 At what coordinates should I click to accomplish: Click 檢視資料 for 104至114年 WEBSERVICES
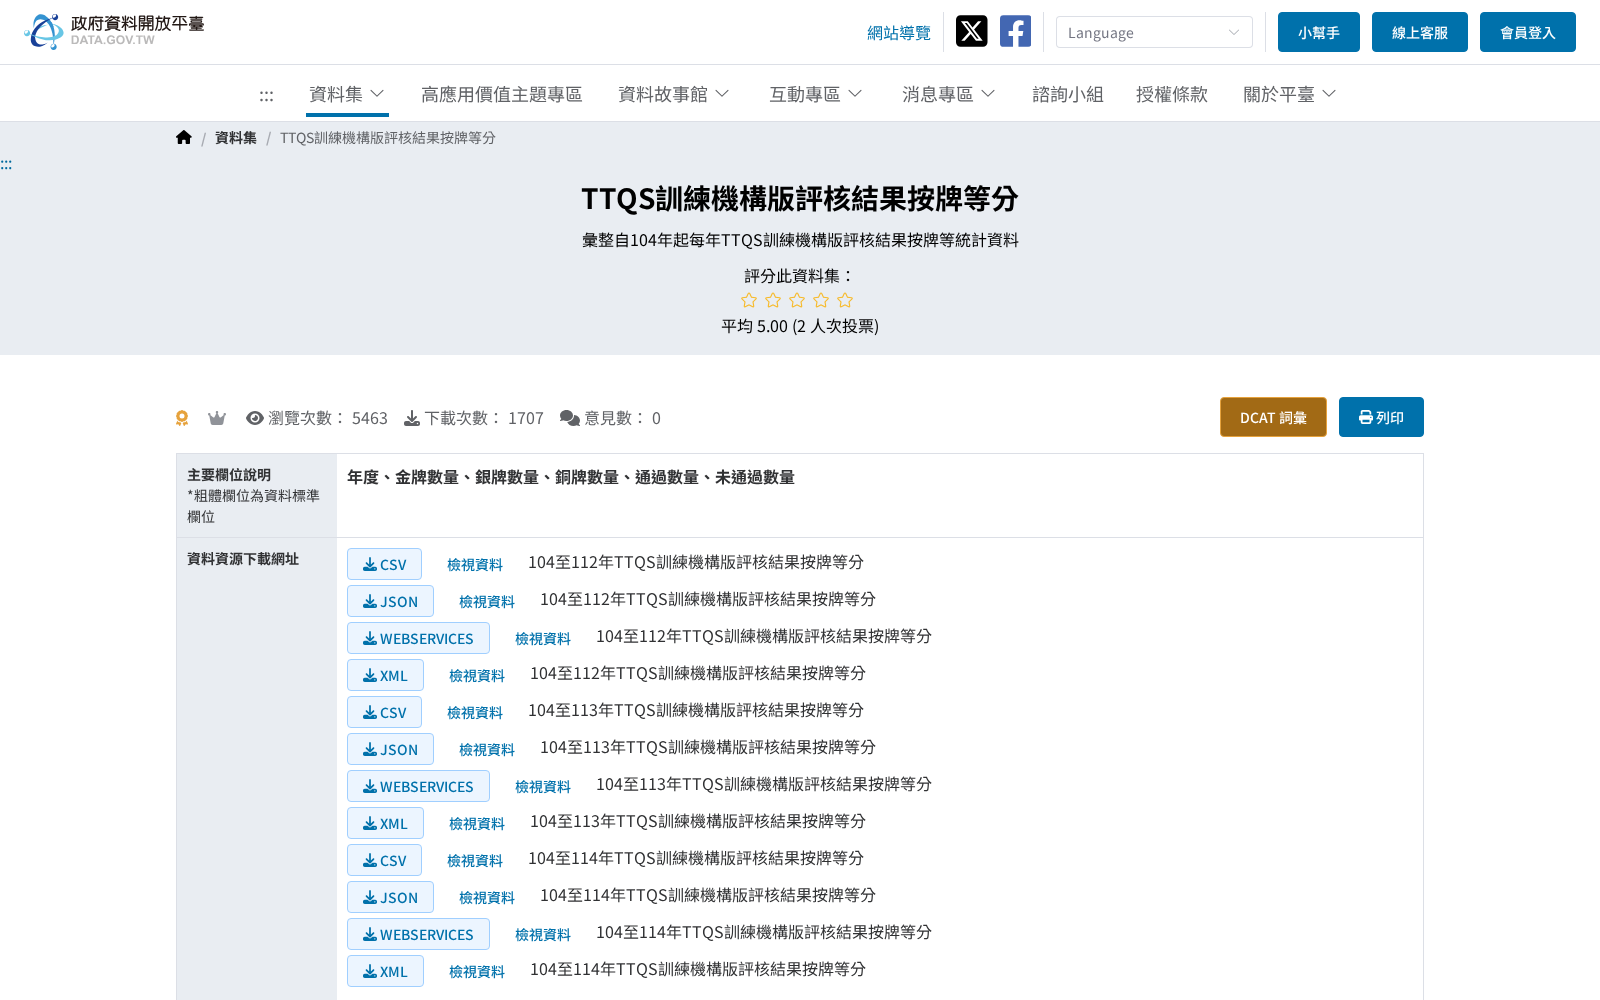[543, 935]
